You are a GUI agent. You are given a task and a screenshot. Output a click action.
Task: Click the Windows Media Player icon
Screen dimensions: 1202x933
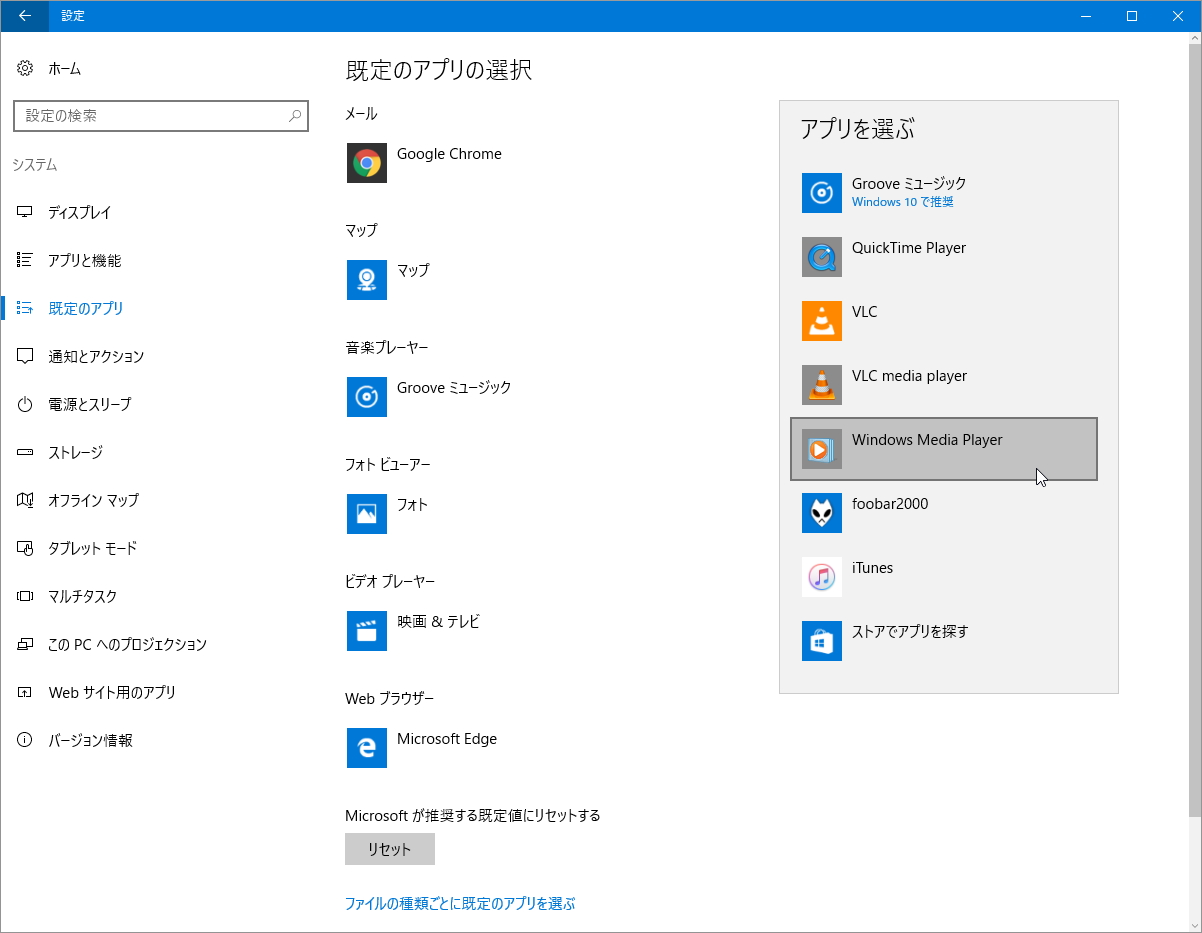click(x=822, y=449)
